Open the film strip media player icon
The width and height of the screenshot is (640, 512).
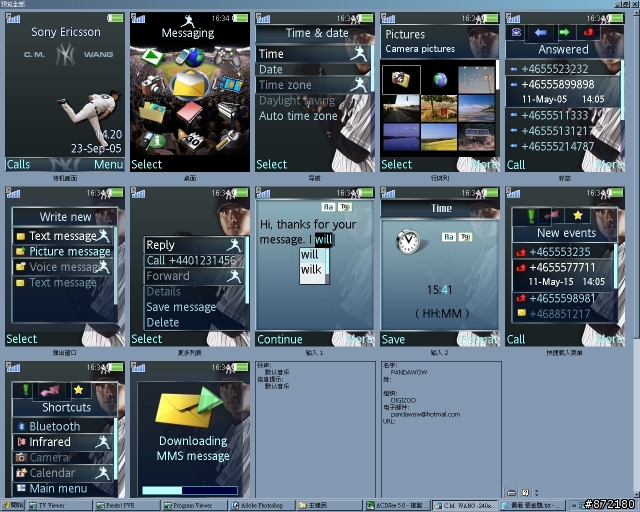click(x=231, y=84)
